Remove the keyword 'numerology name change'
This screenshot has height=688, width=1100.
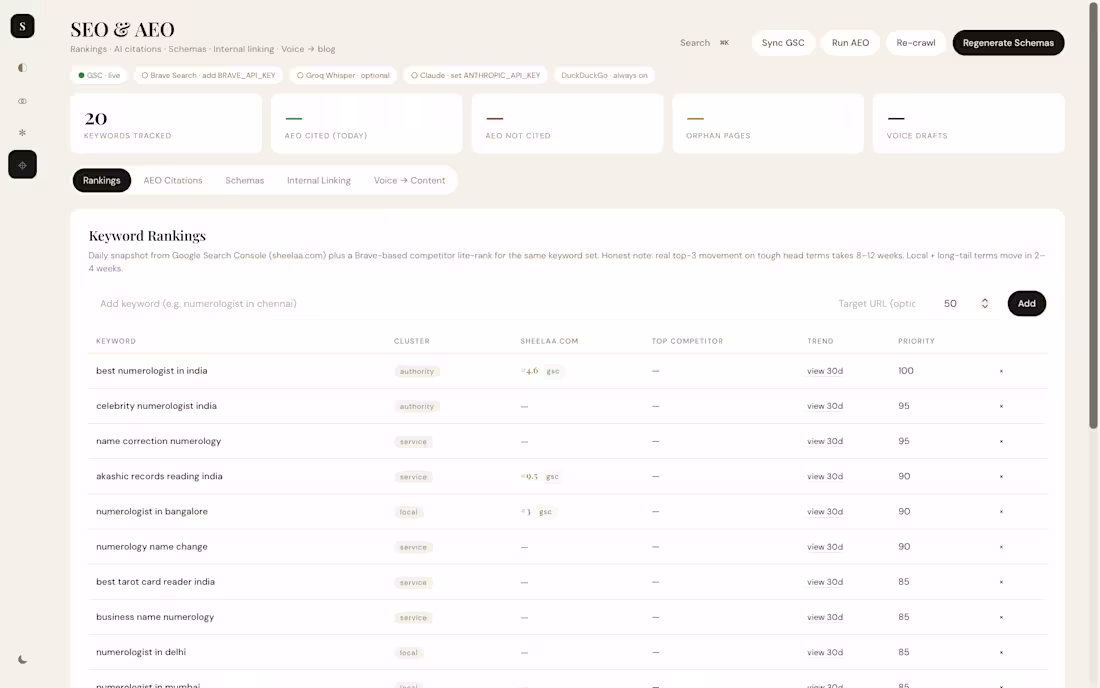(1001, 546)
